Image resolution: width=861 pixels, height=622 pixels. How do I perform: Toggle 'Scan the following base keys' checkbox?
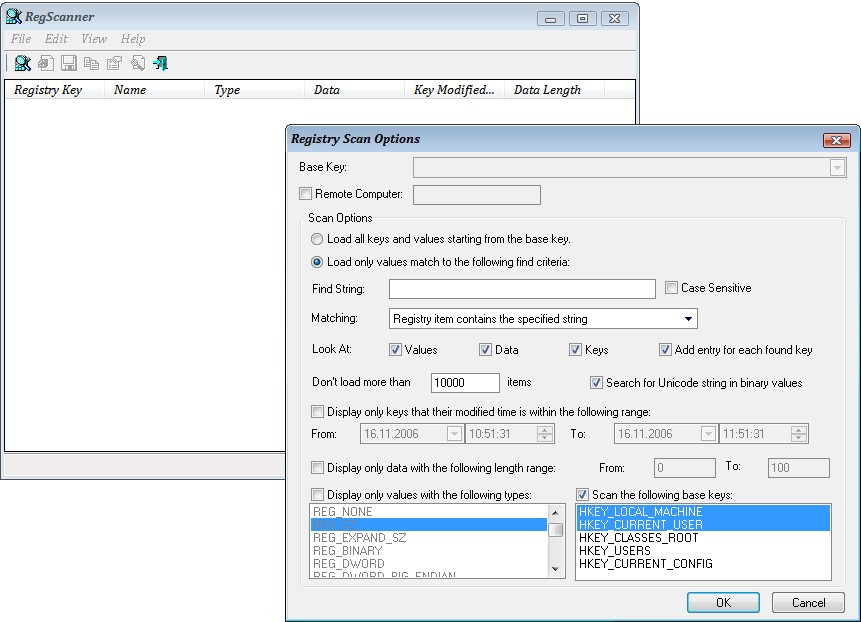583,495
